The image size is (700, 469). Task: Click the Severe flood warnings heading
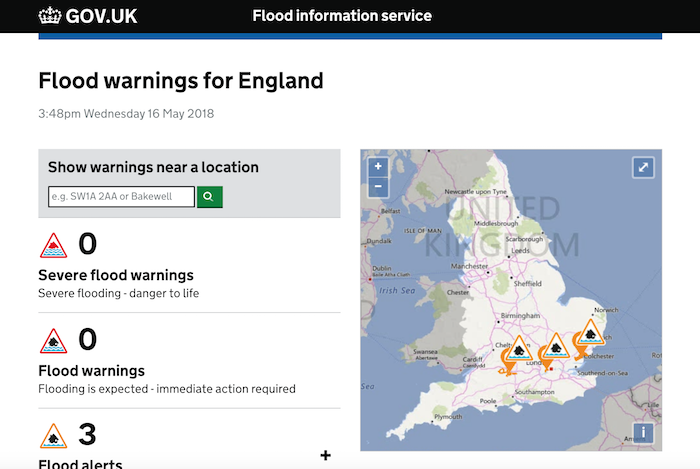coord(116,275)
